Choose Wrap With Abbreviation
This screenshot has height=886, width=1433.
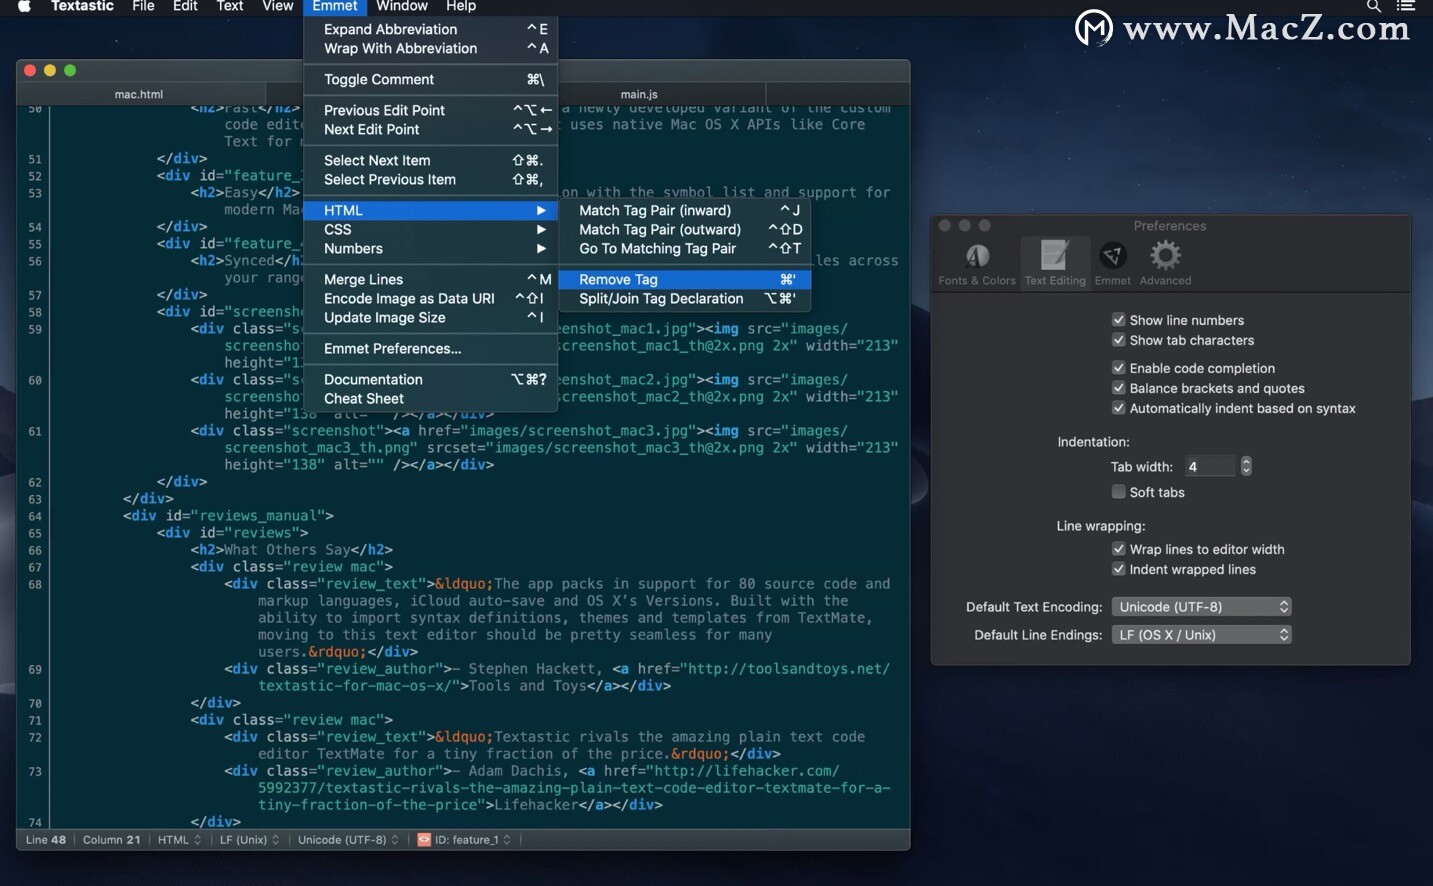click(x=430, y=49)
